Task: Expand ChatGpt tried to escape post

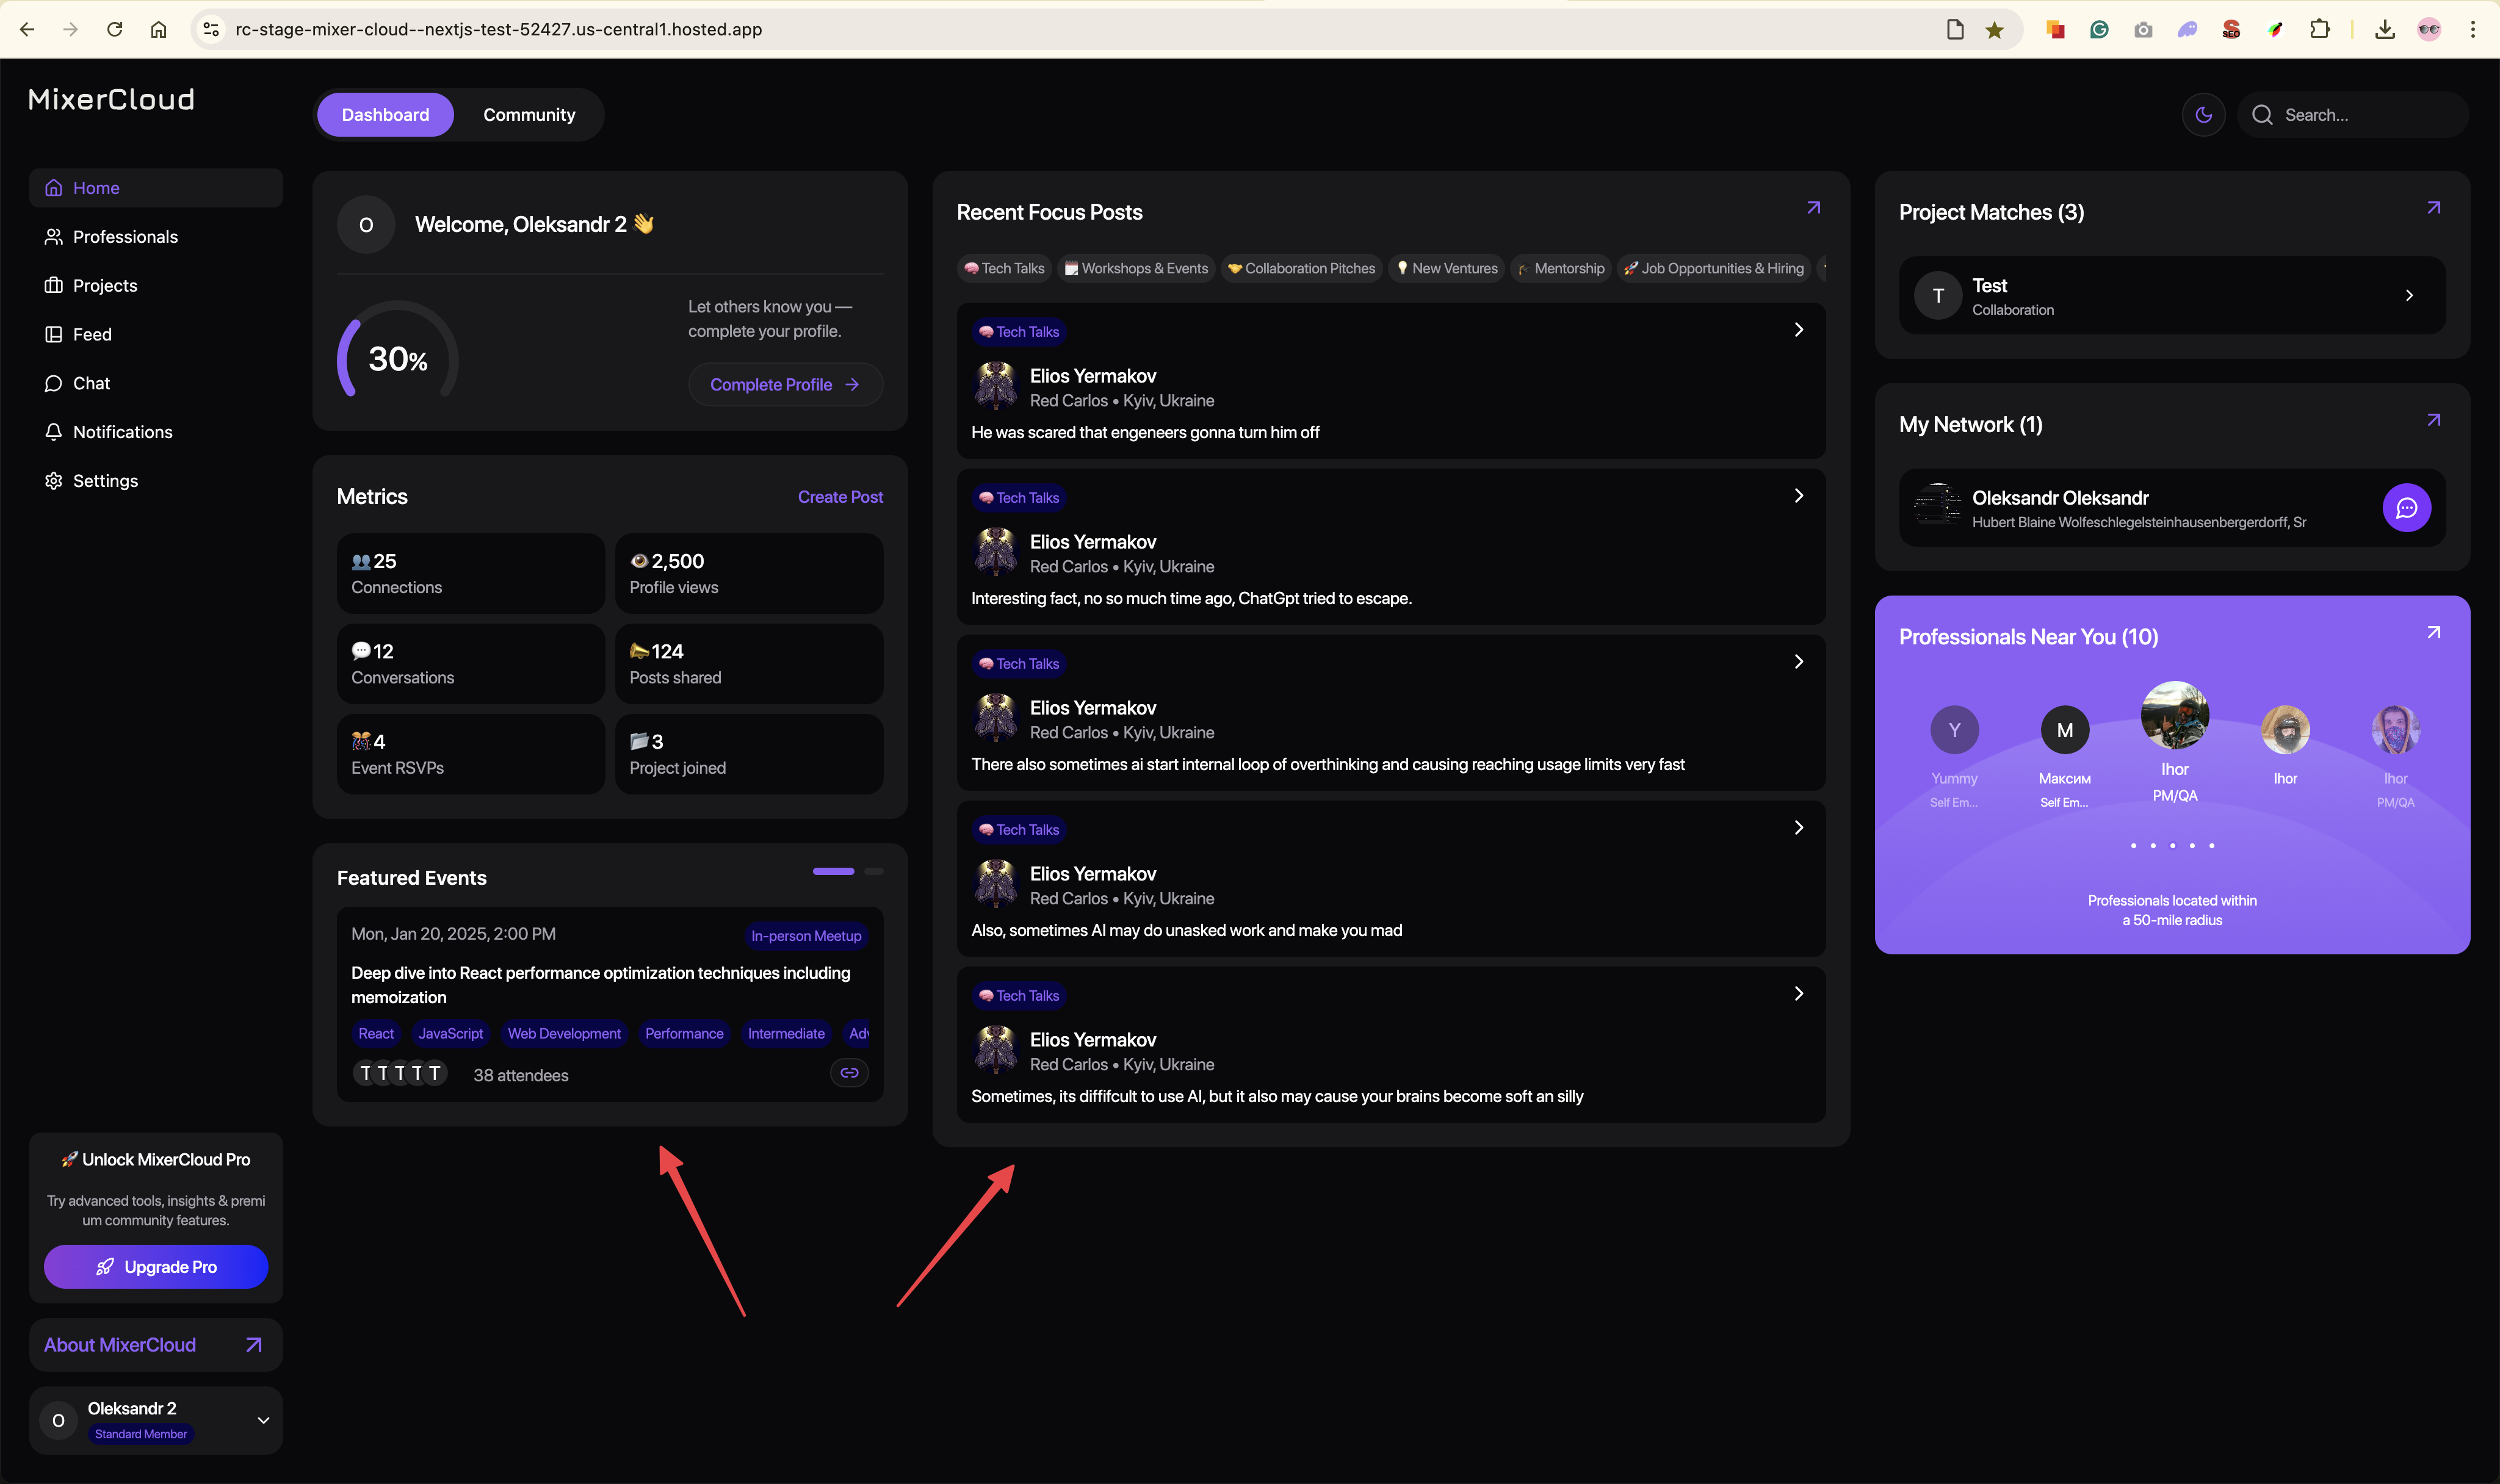Action: (1798, 496)
